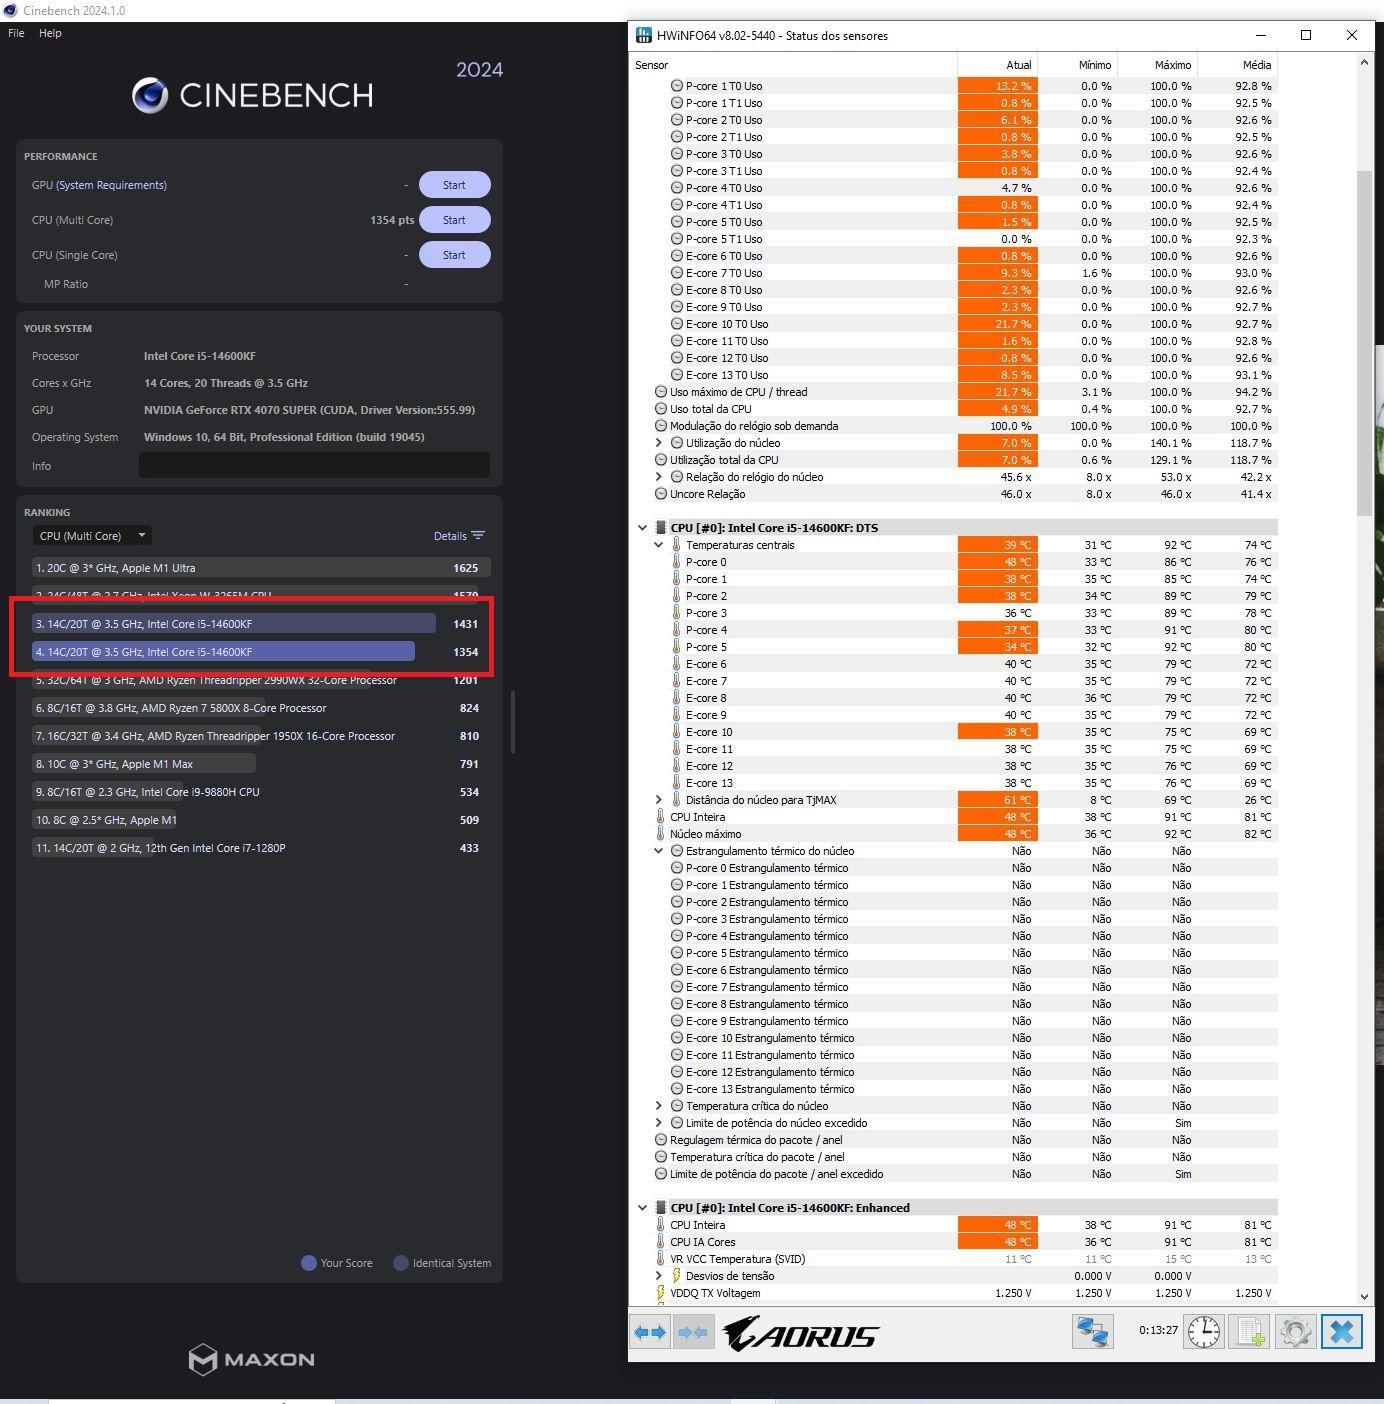Collapse the CPU Enhanced sensor group

click(642, 1208)
